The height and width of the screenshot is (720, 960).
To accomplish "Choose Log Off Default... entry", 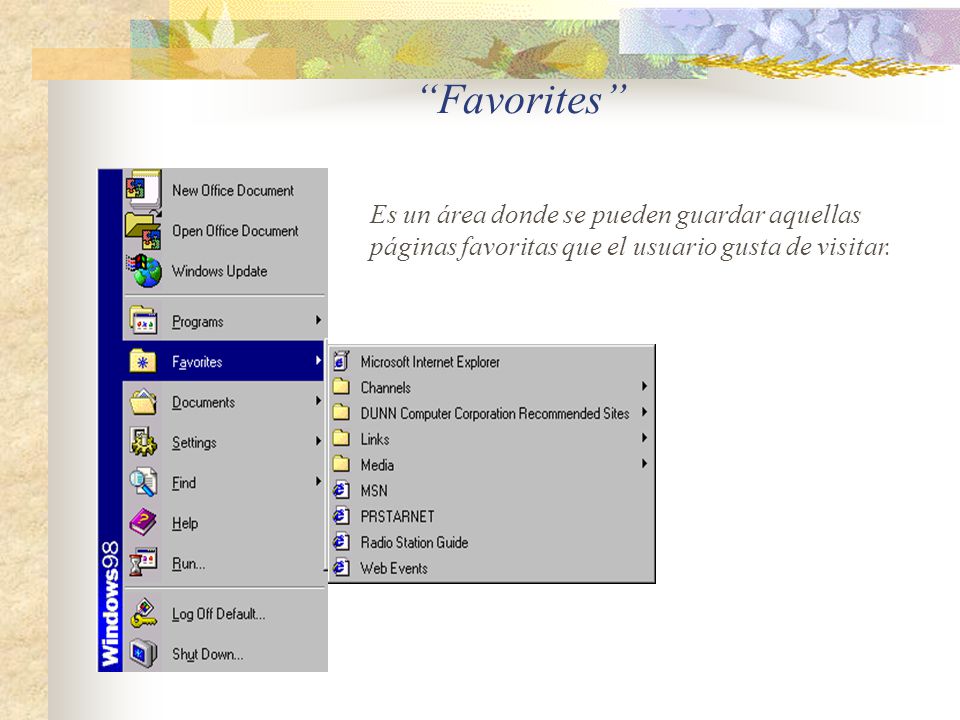I will (x=225, y=613).
